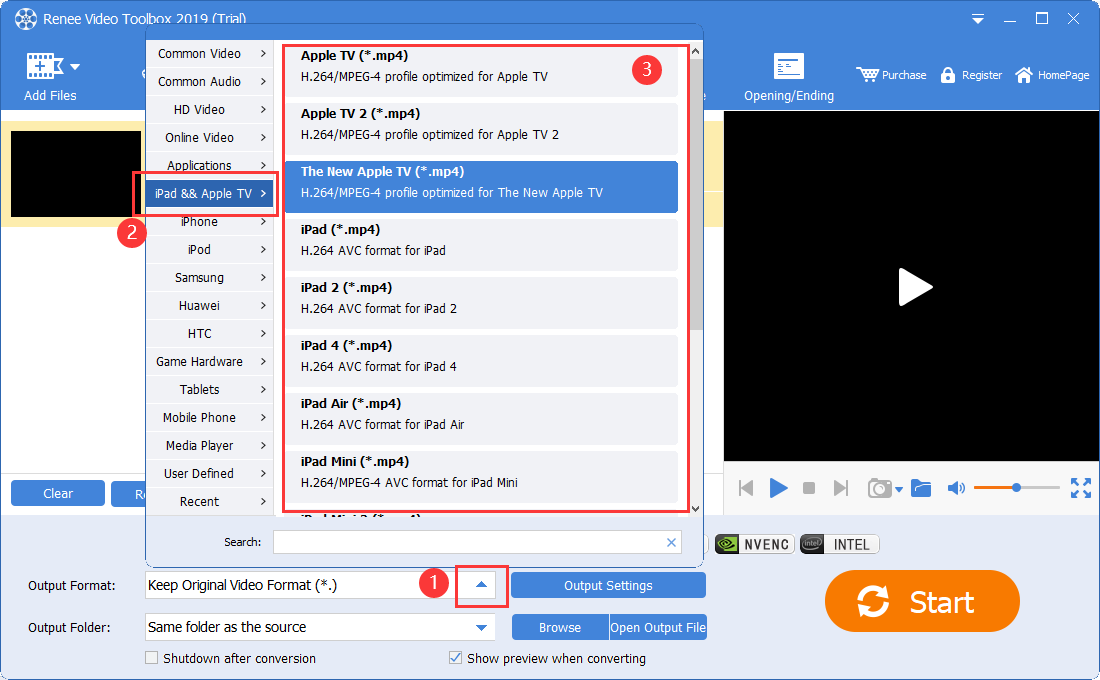Viewport: 1100px width, 680px height.
Task: Mute audio with speaker icon
Action: (956, 488)
